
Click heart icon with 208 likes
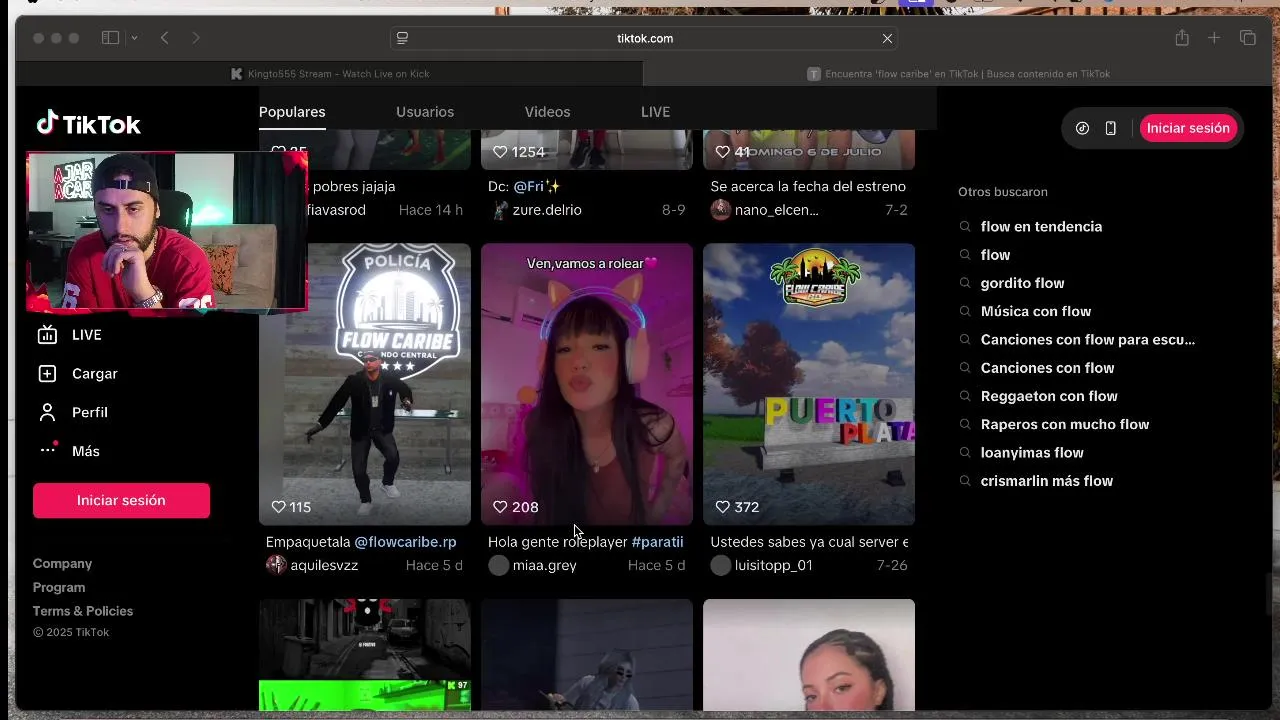click(501, 507)
